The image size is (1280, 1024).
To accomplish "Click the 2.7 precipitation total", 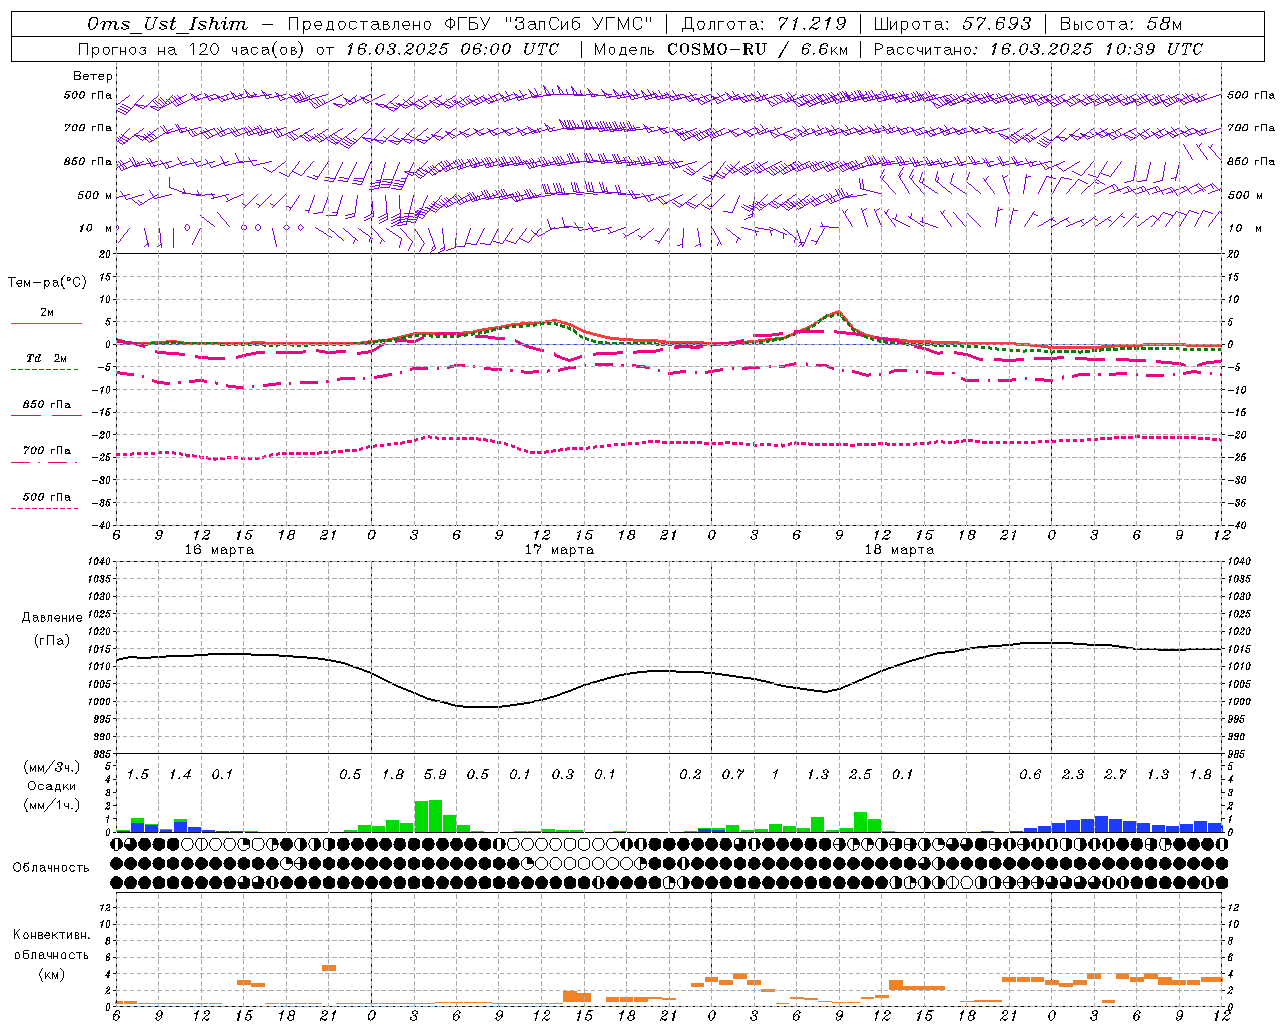I will (x=1115, y=775).
